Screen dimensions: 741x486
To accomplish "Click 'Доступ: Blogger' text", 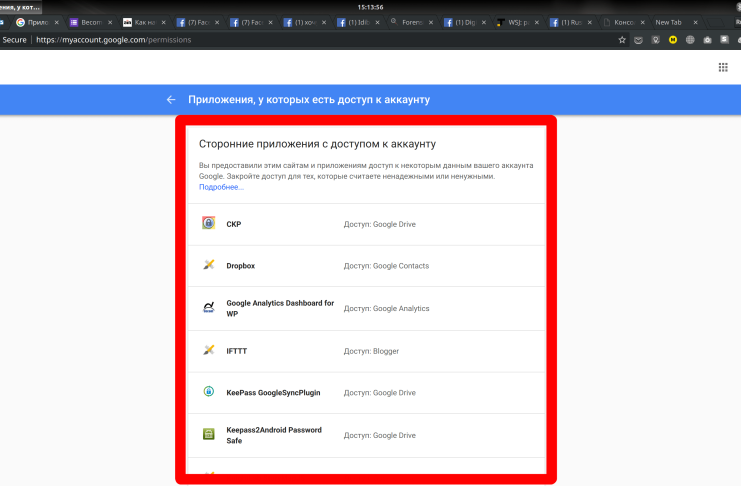I will pos(371,351).
